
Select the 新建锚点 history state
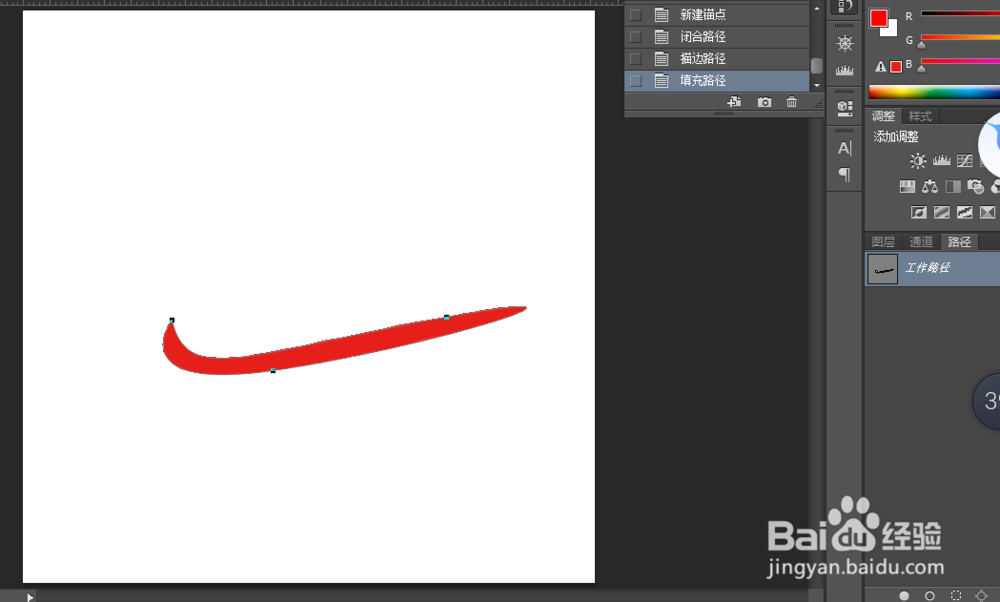(x=717, y=14)
